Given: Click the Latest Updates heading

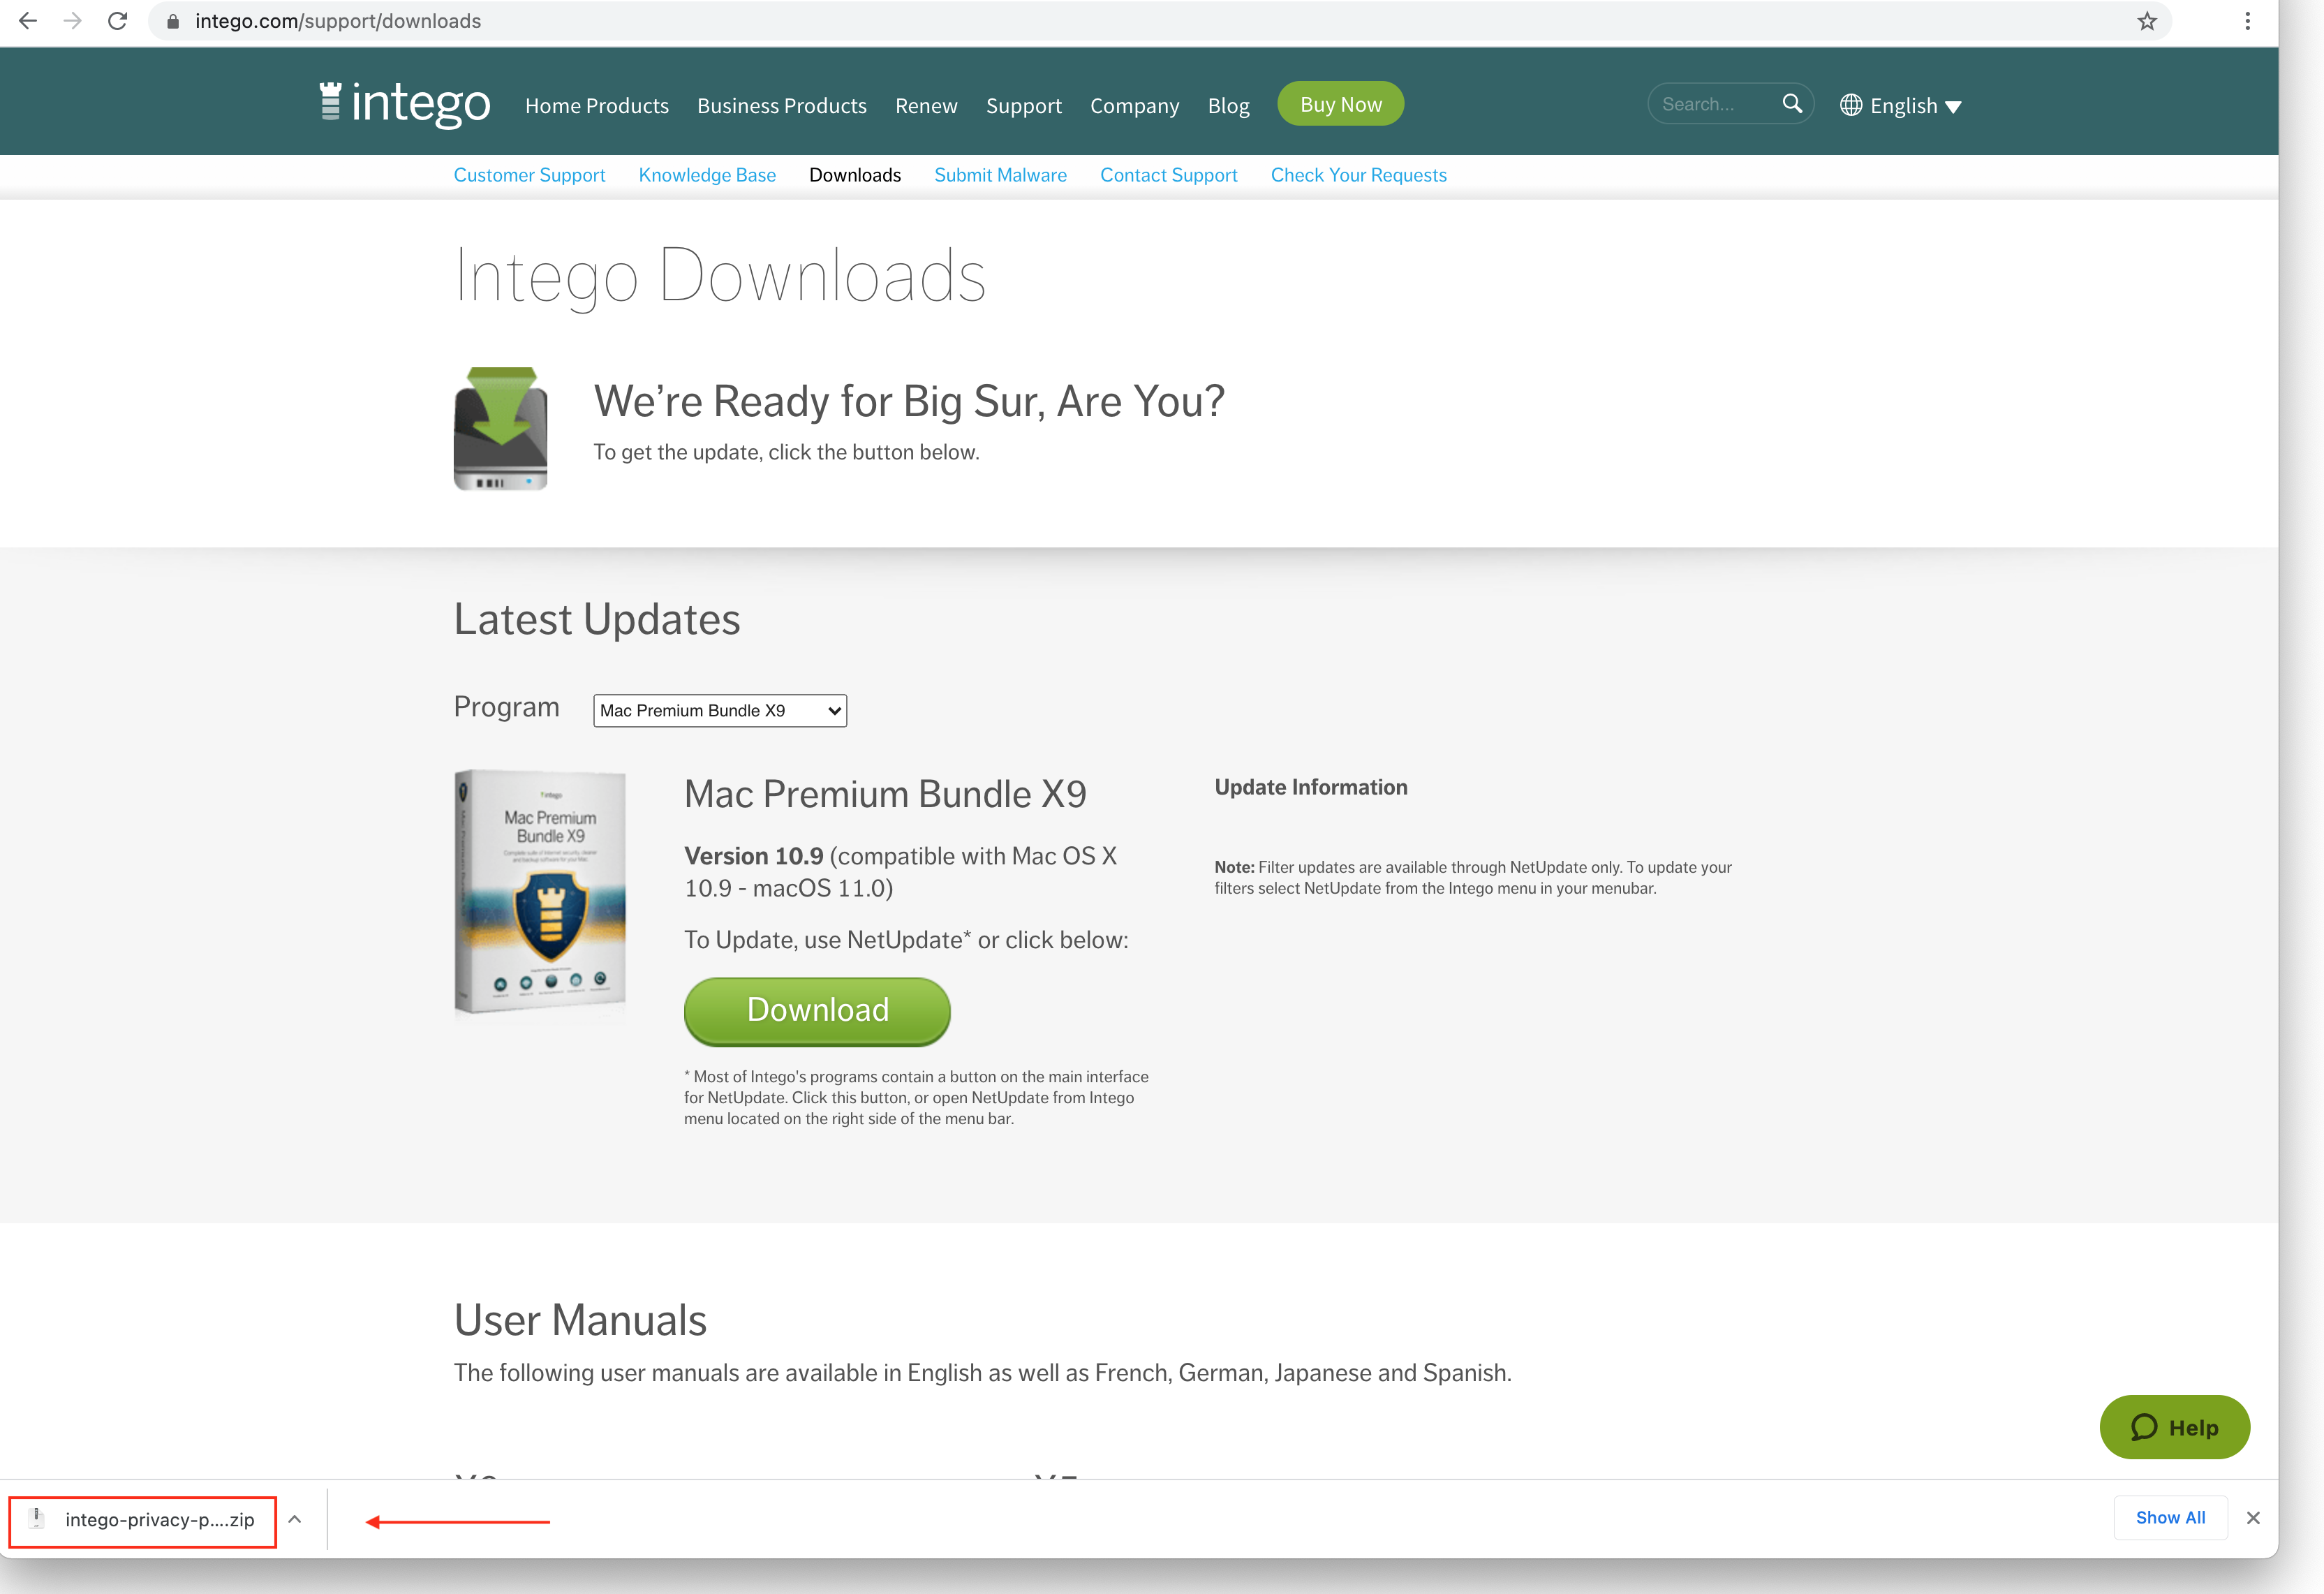Looking at the screenshot, I should click(597, 619).
